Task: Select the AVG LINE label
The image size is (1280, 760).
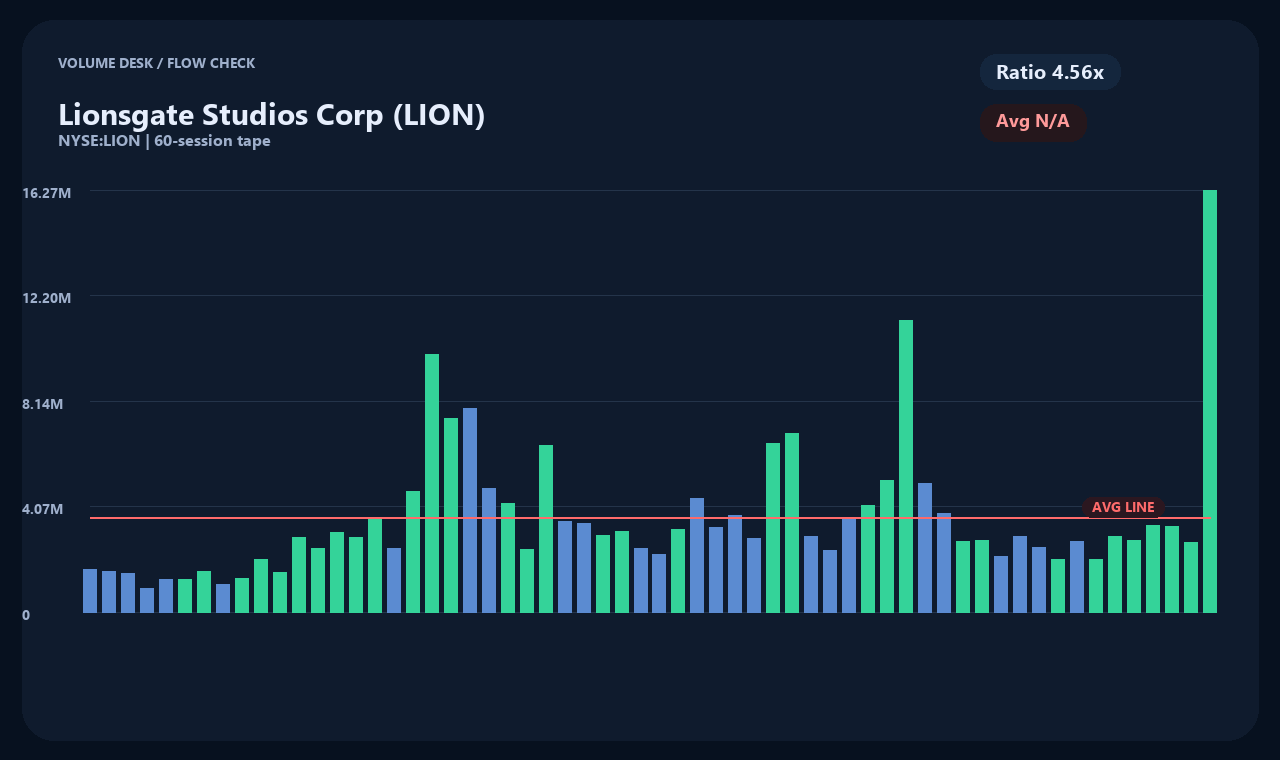Action: coord(1123,507)
